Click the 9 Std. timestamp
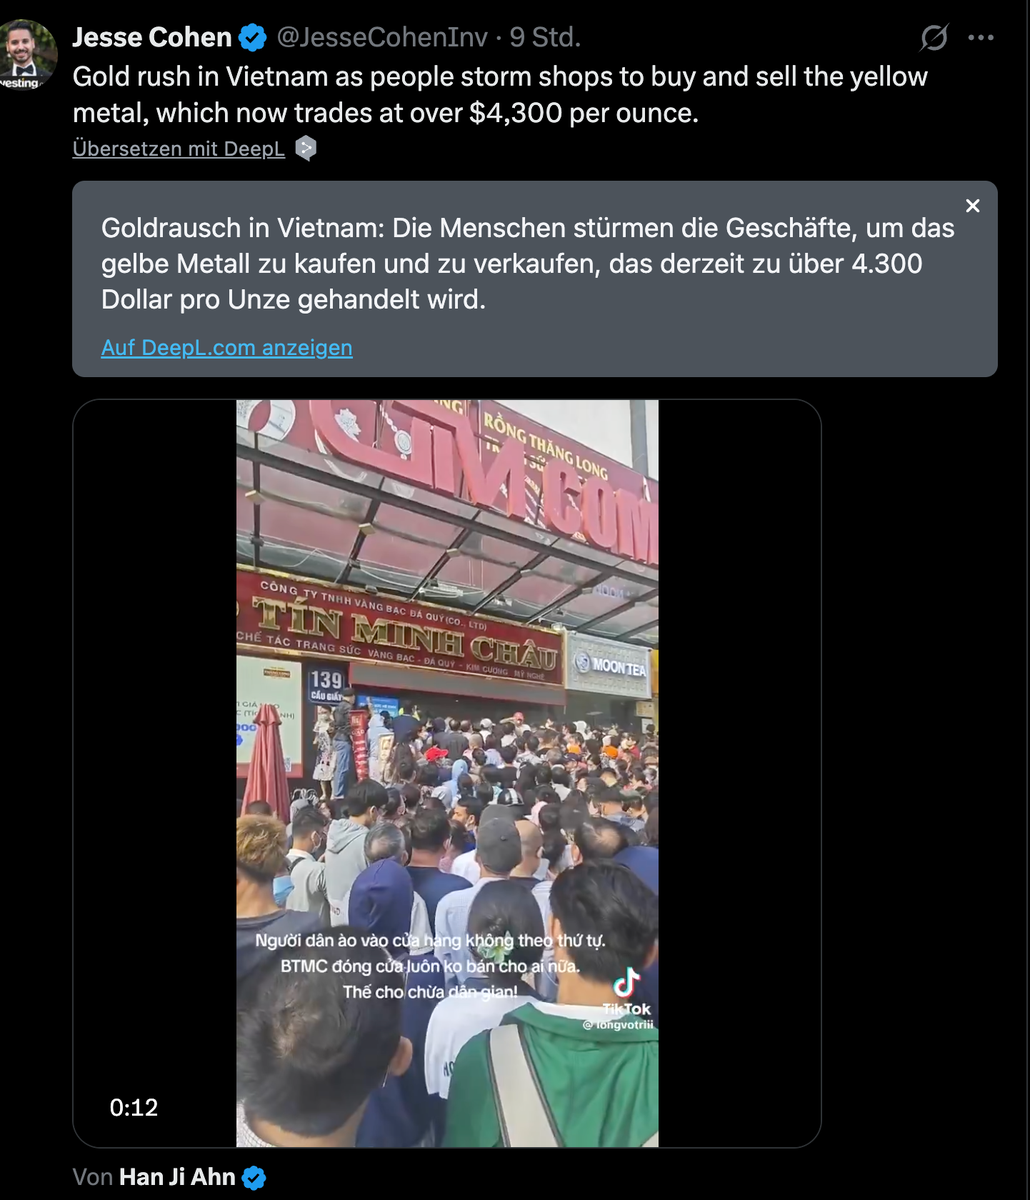This screenshot has width=1030, height=1200. tap(545, 38)
